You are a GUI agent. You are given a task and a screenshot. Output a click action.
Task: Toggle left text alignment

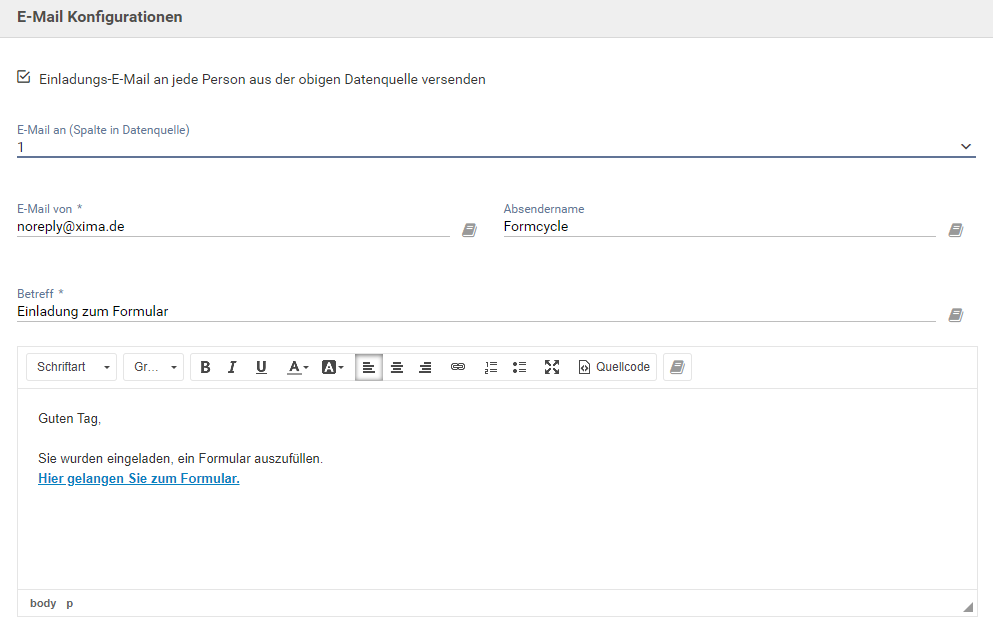(x=369, y=367)
